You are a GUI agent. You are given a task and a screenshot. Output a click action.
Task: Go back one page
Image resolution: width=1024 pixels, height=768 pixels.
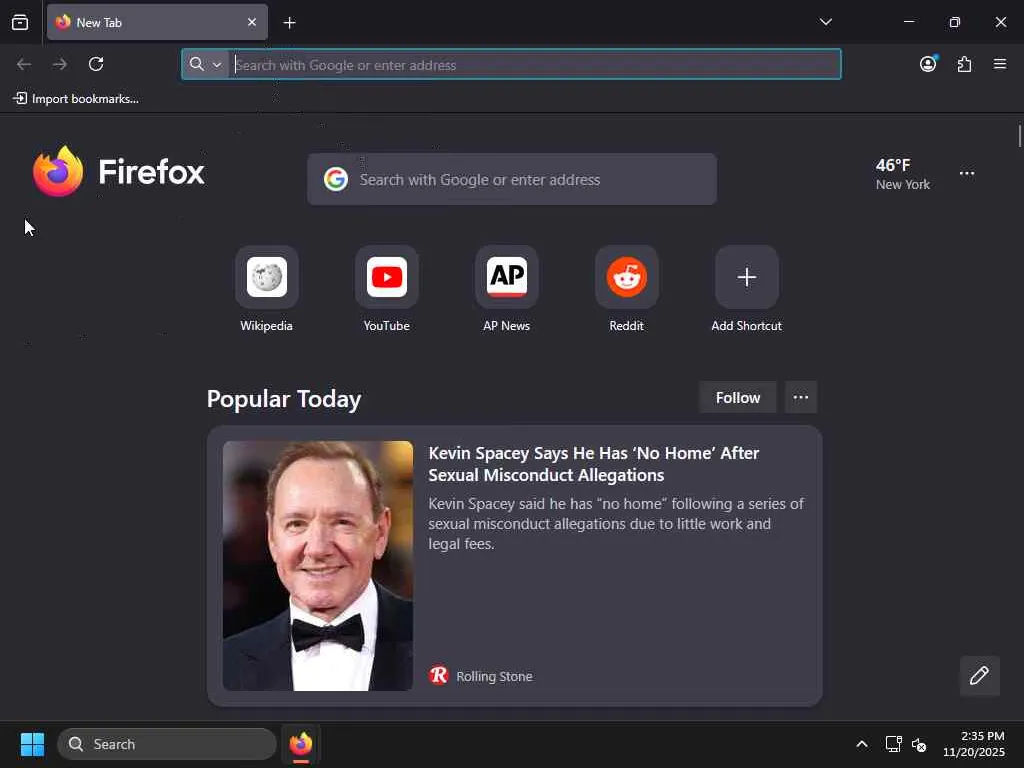coord(24,64)
